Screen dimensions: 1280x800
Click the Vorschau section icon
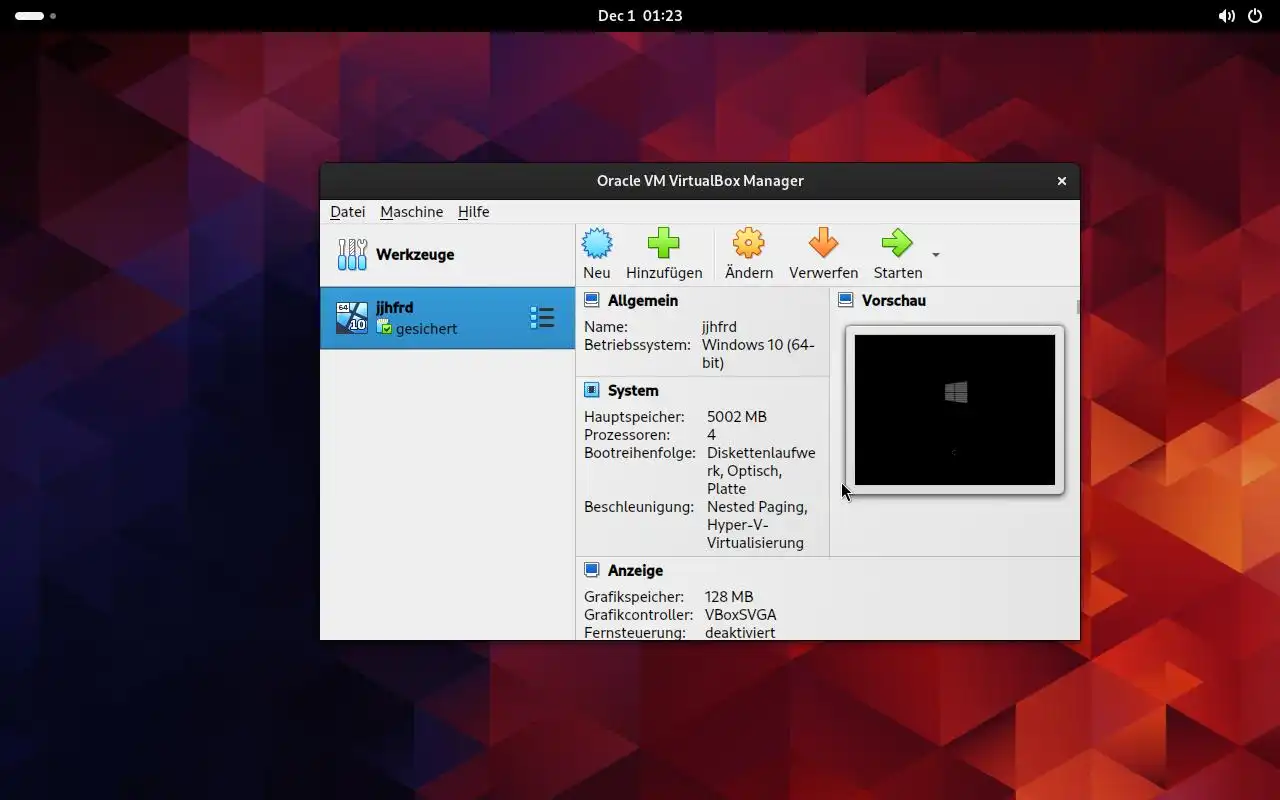point(846,300)
